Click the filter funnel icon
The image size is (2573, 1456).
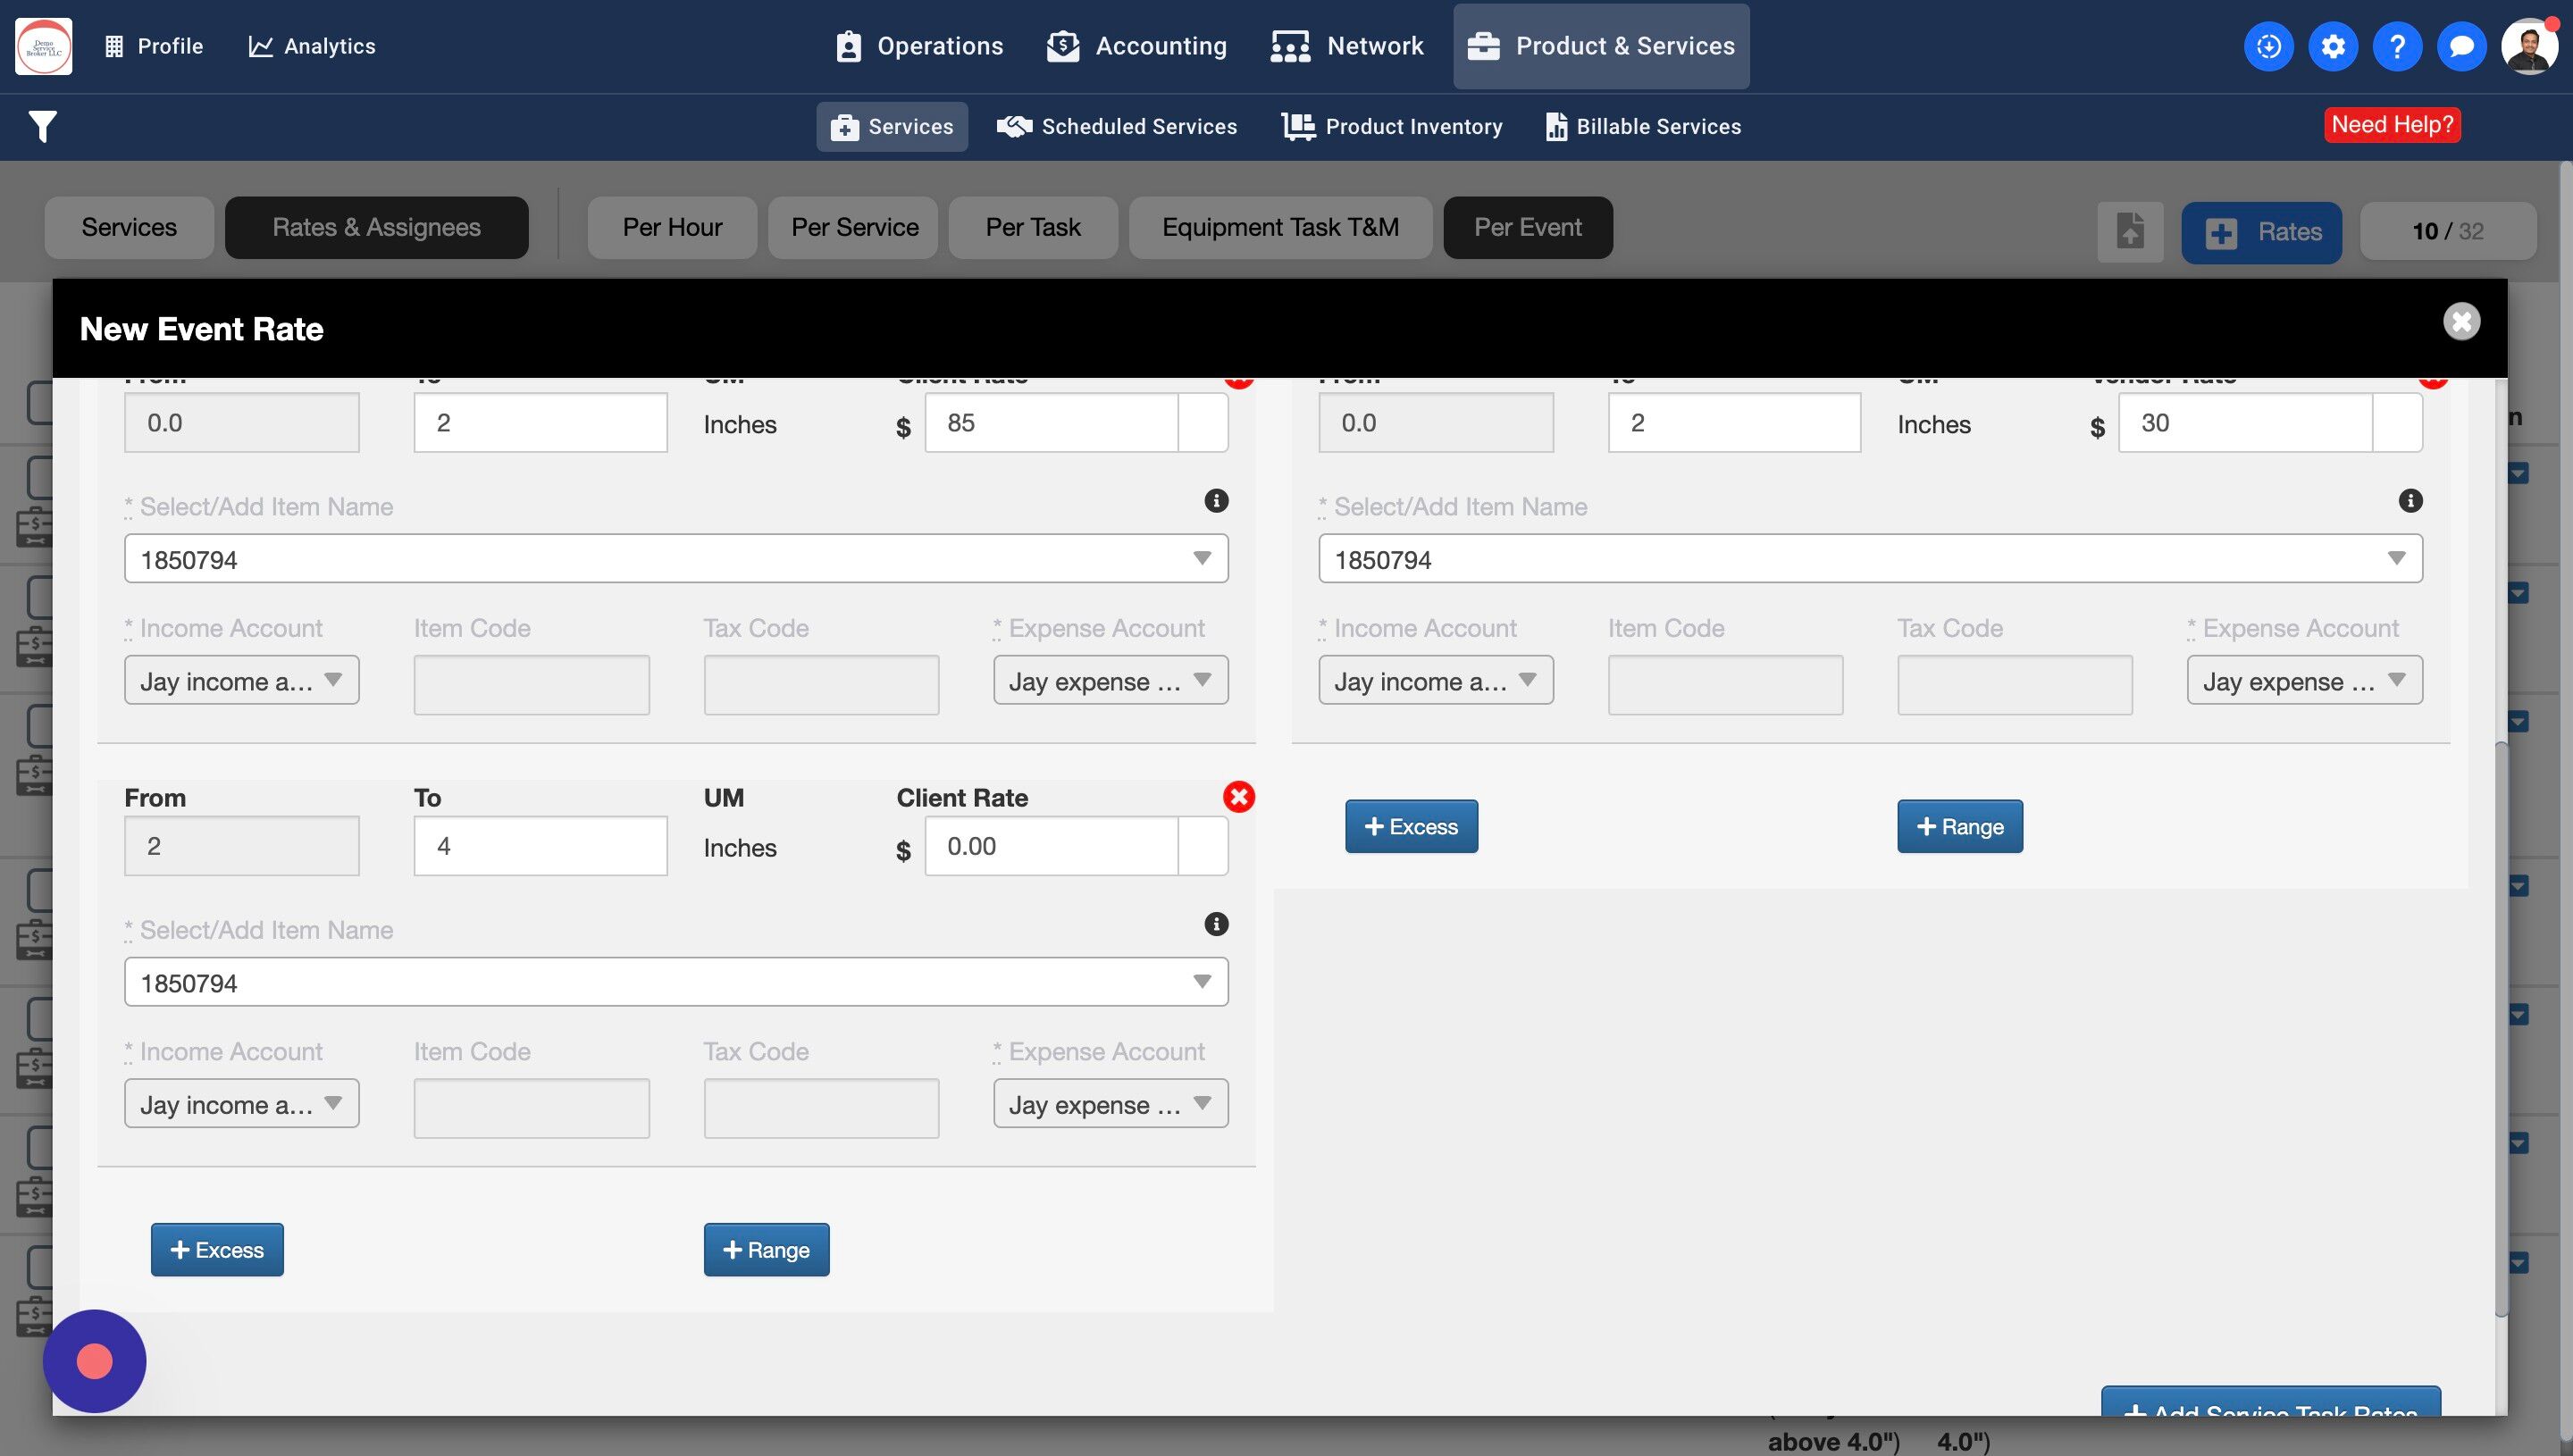(43, 126)
